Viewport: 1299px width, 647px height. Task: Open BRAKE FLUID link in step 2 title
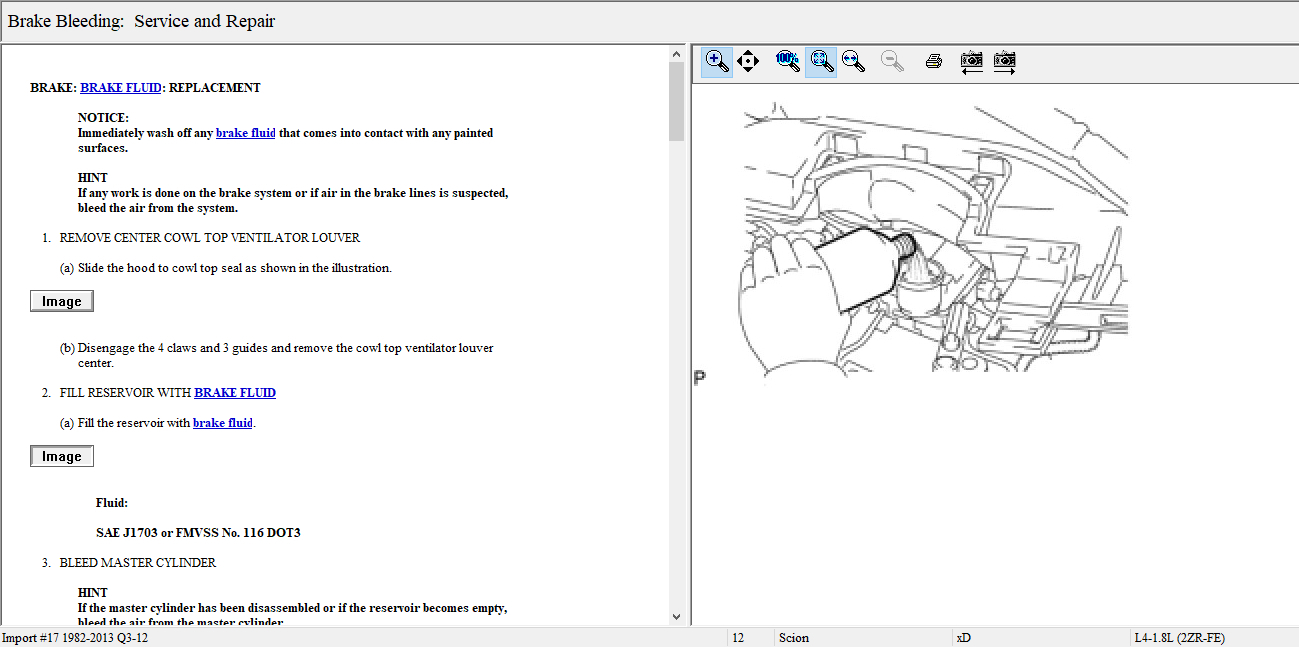pos(234,393)
